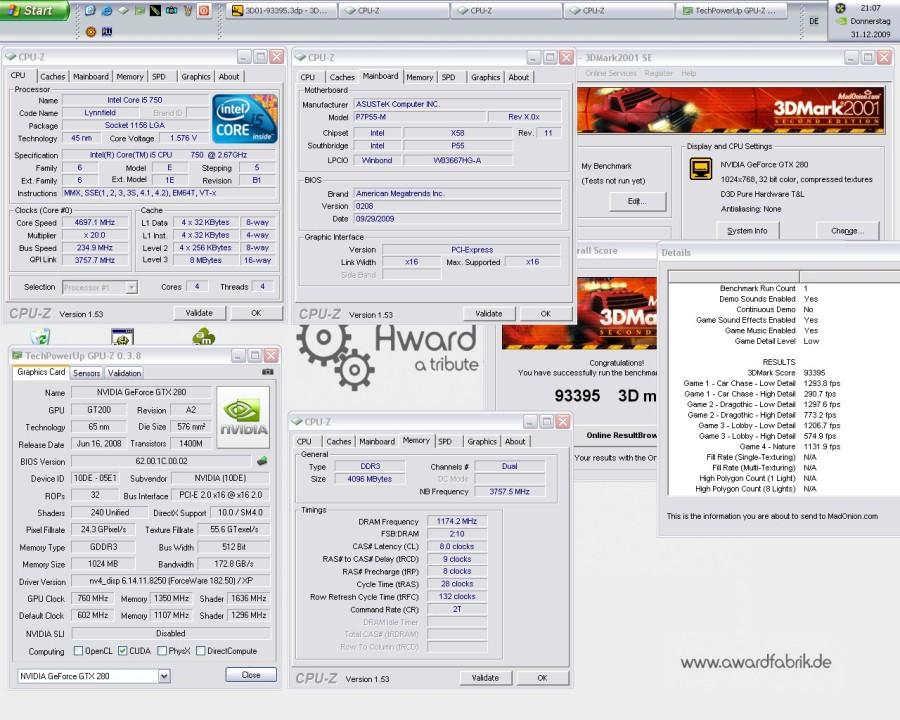
Task: Click the P7P55-M model field in CPU-Z
Action: click(x=419, y=117)
